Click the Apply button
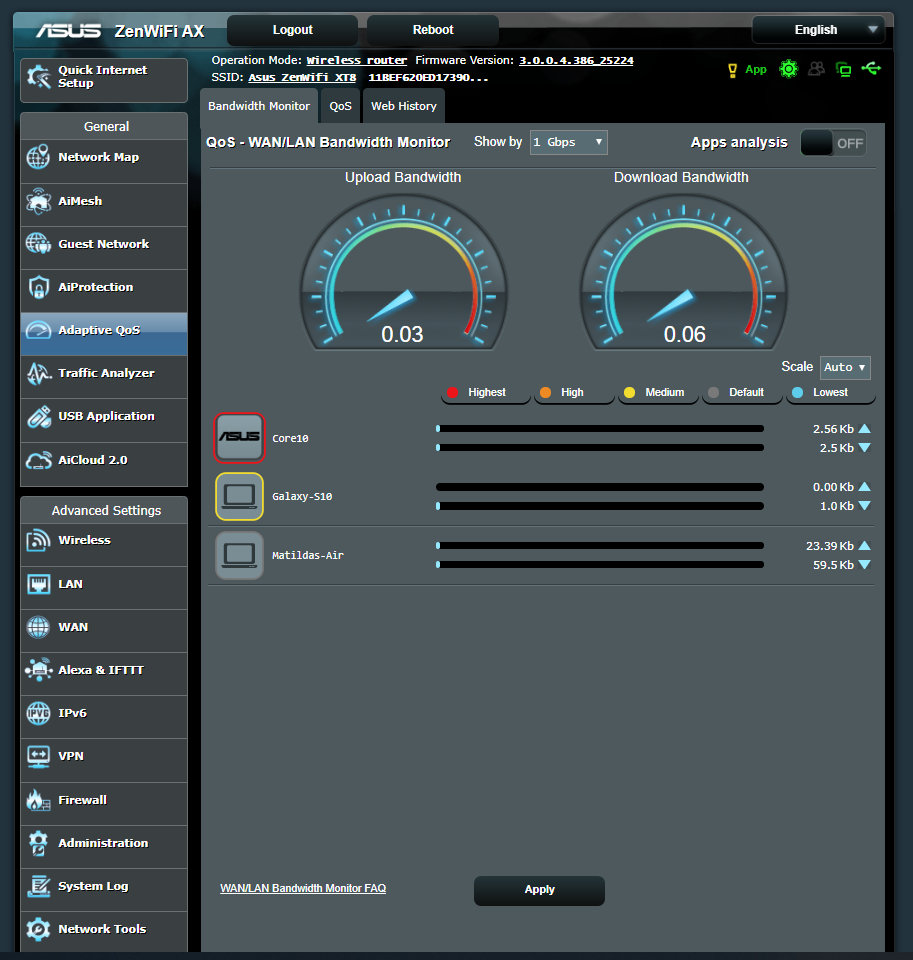Screen dimensions: 913x960 pos(539,890)
